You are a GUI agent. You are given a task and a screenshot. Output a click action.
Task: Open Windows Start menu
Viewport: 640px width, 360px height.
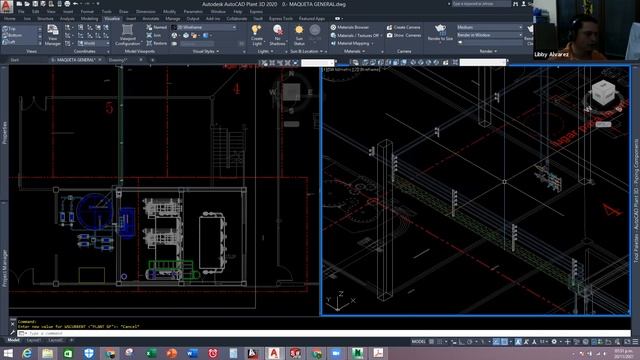8,353
